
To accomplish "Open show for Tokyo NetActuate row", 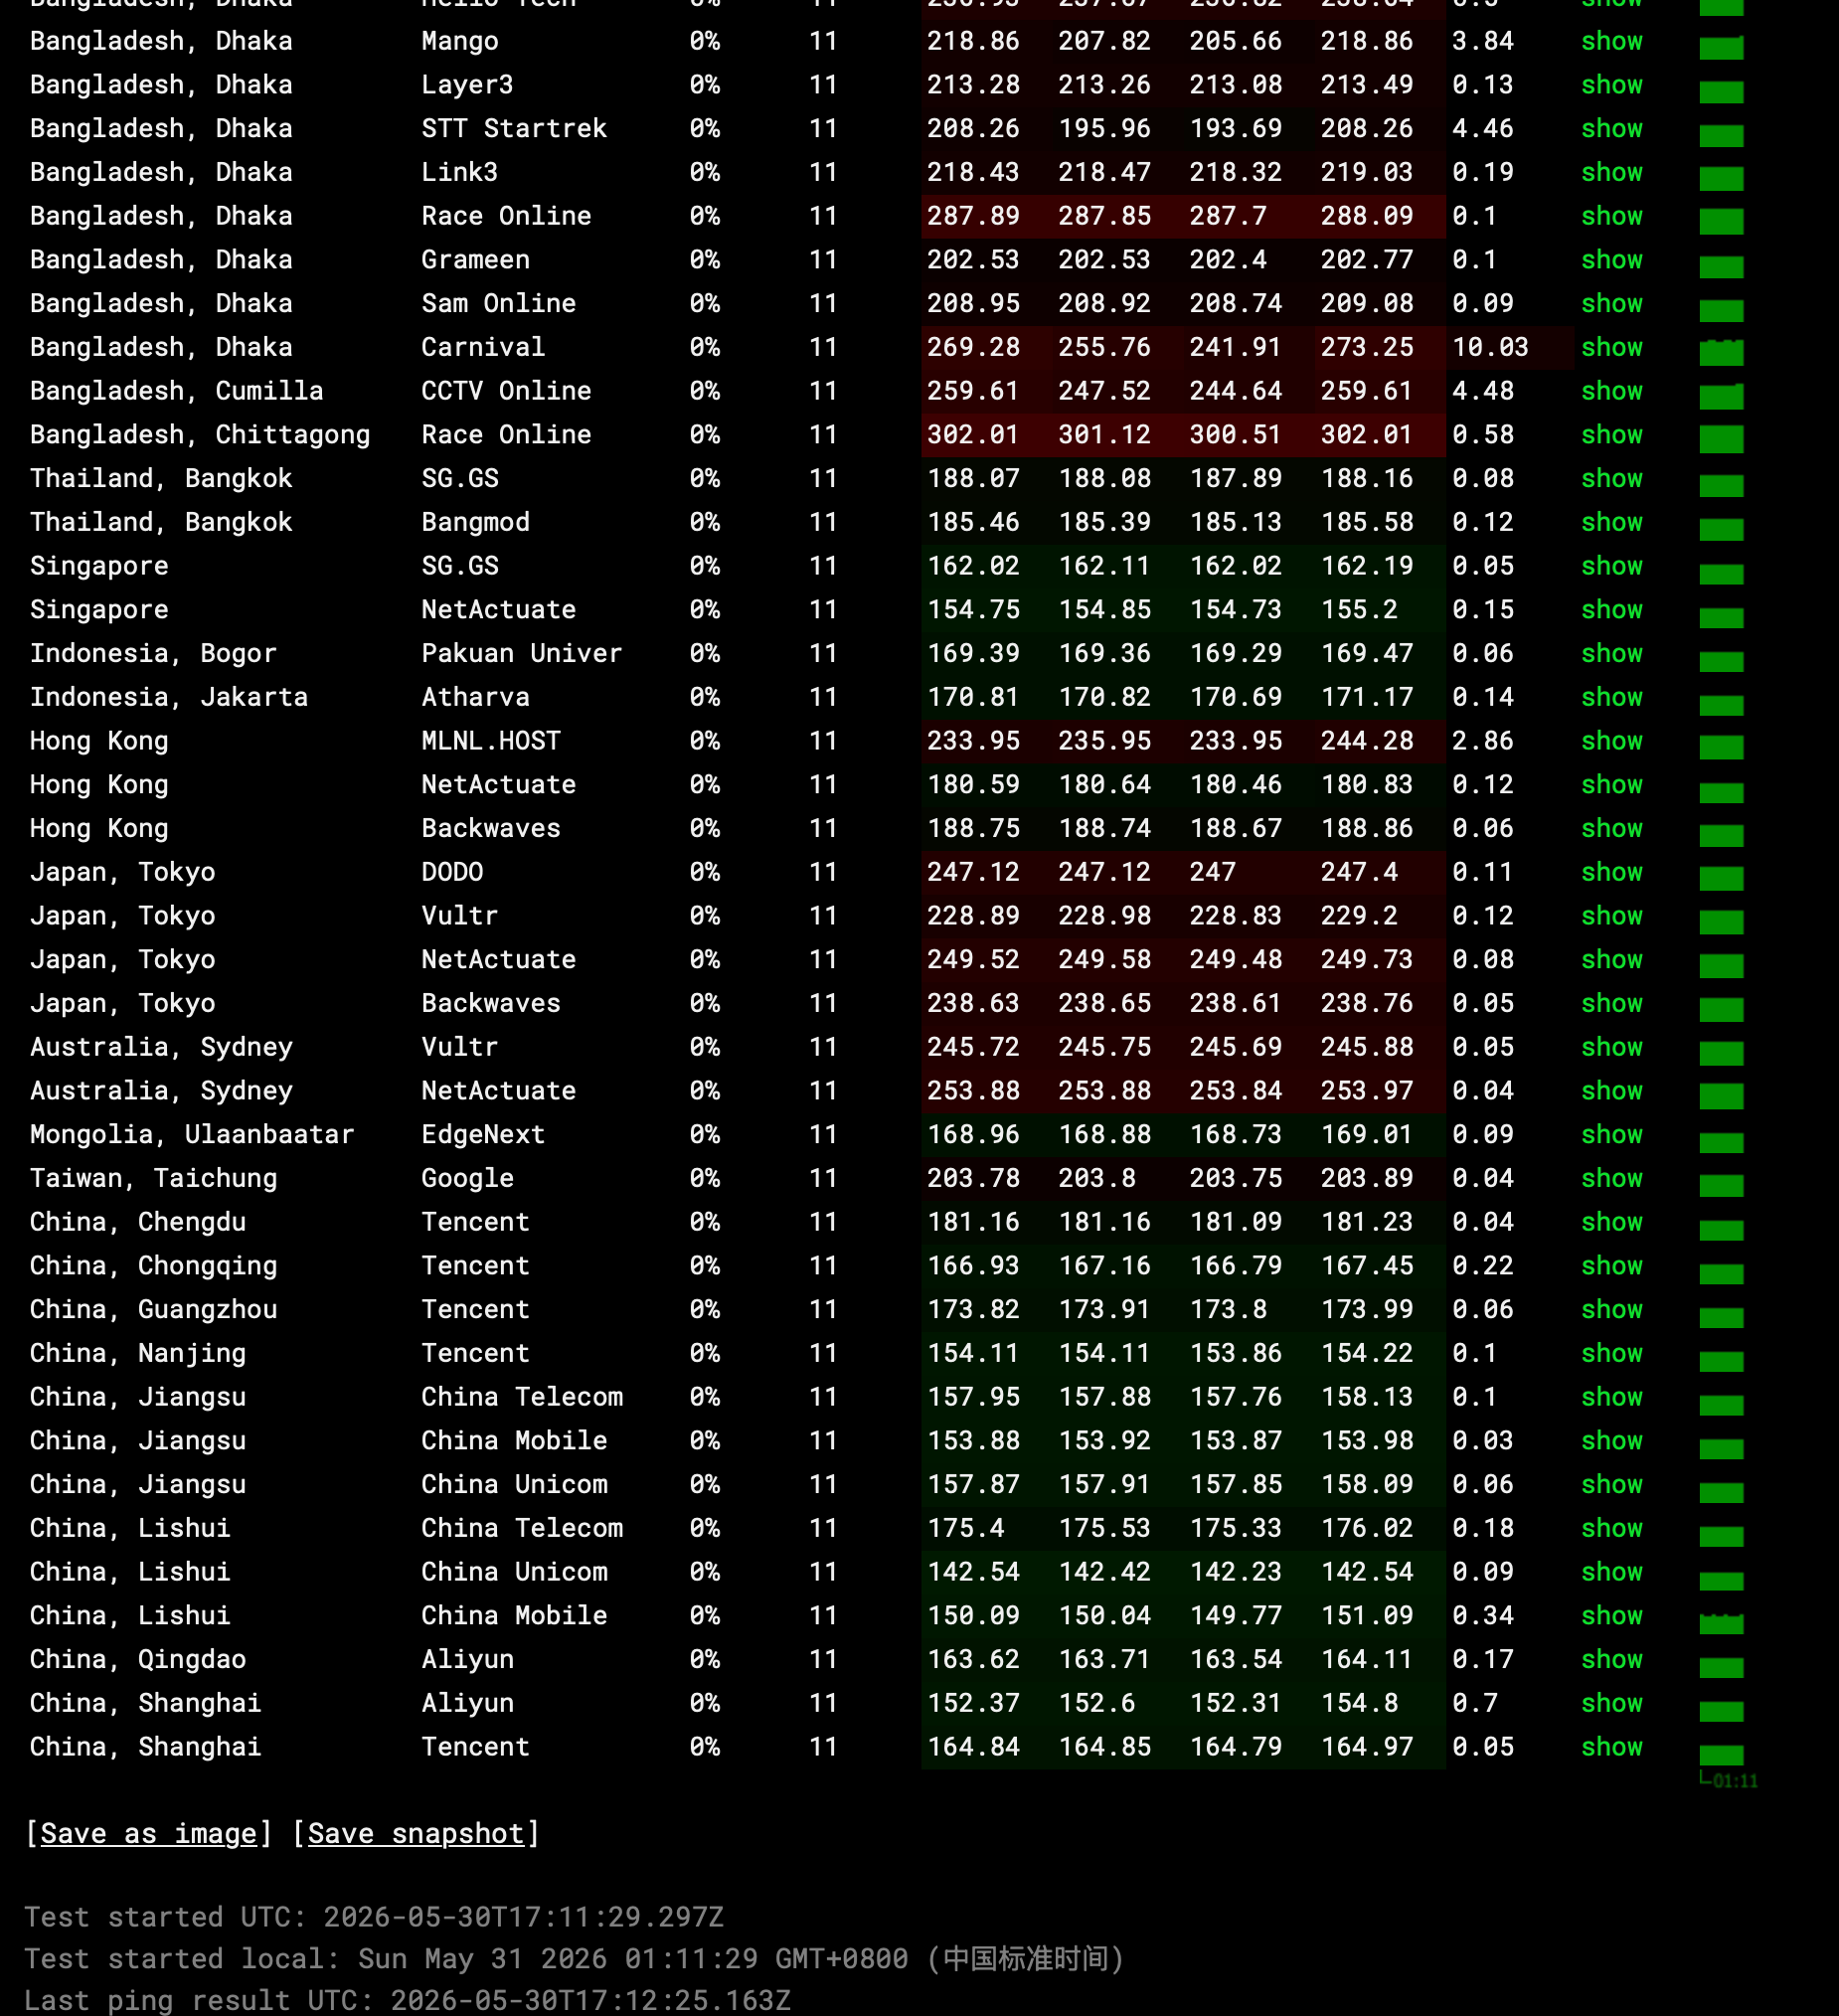I will pyautogui.click(x=1611, y=960).
